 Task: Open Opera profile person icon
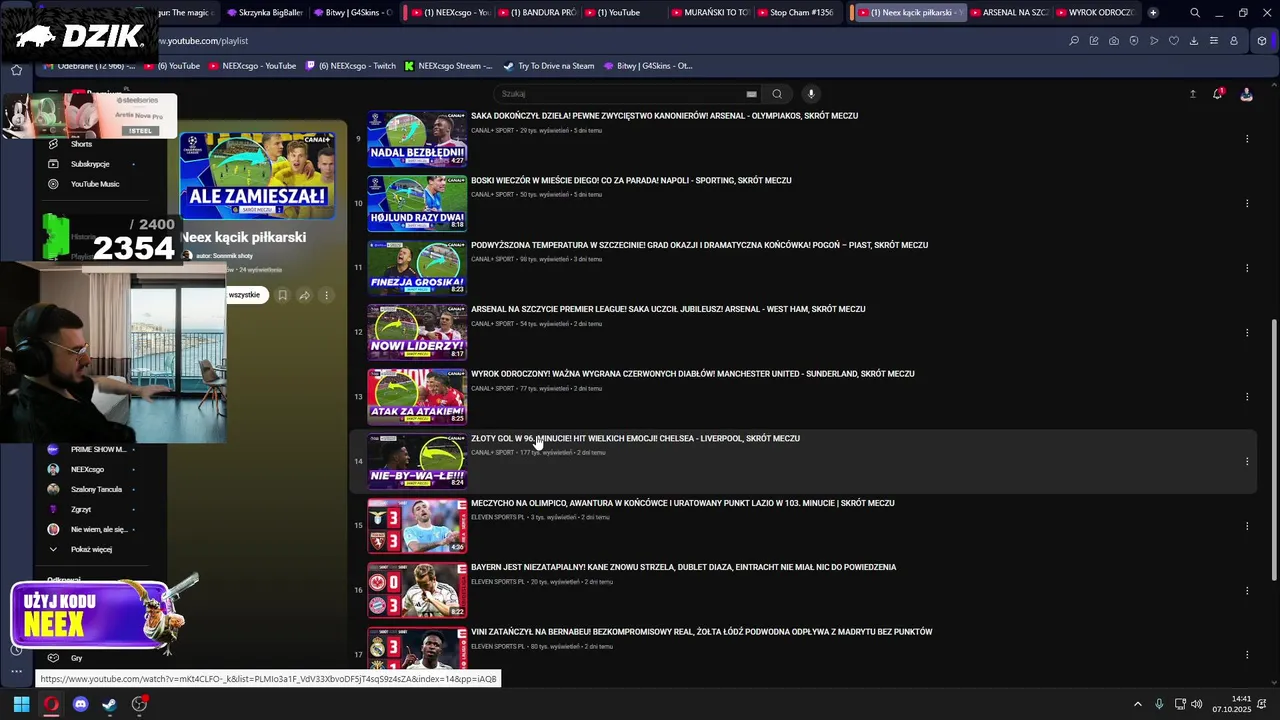[1234, 41]
